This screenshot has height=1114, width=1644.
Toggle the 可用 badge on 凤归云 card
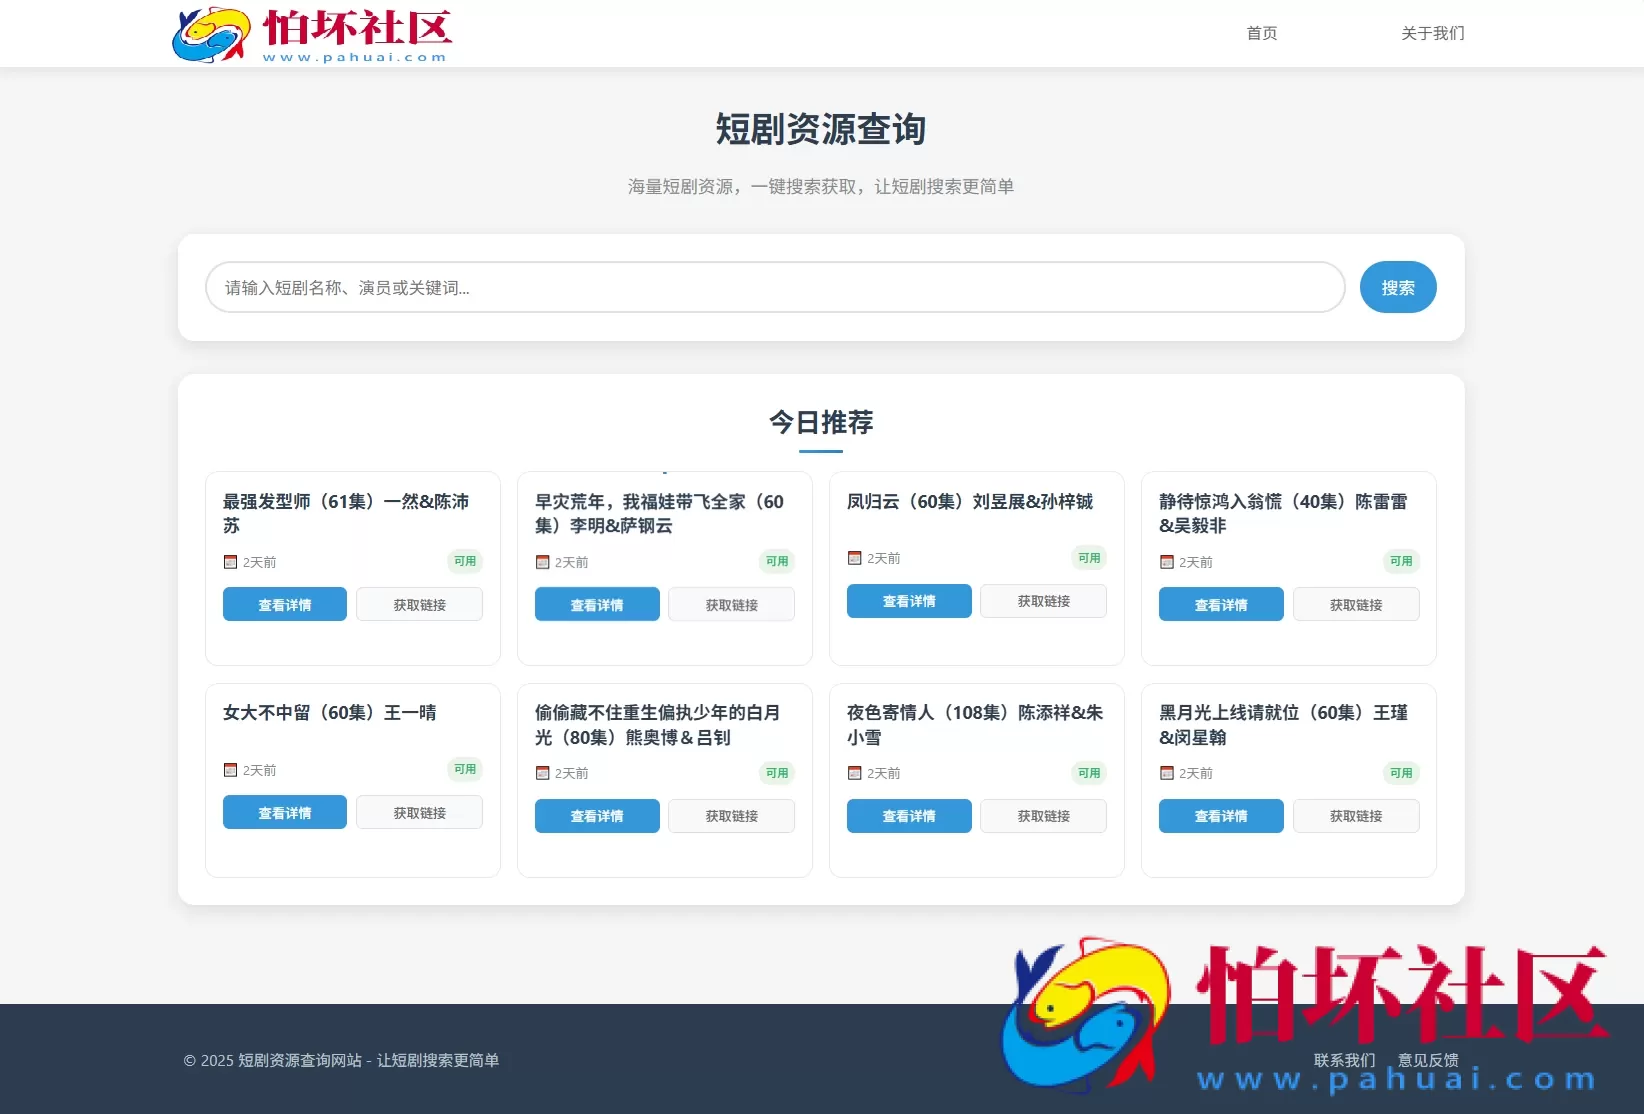coord(1088,558)
